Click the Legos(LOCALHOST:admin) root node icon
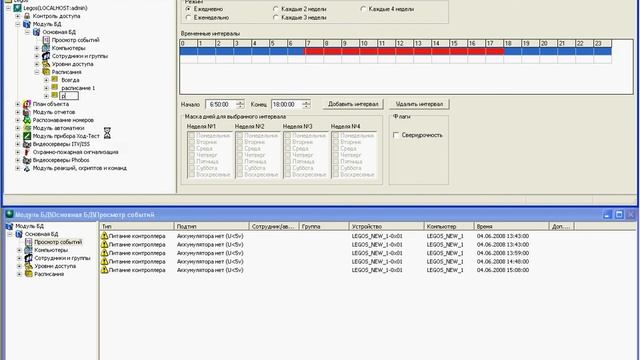Screen dimensions: 640x360 17,8
